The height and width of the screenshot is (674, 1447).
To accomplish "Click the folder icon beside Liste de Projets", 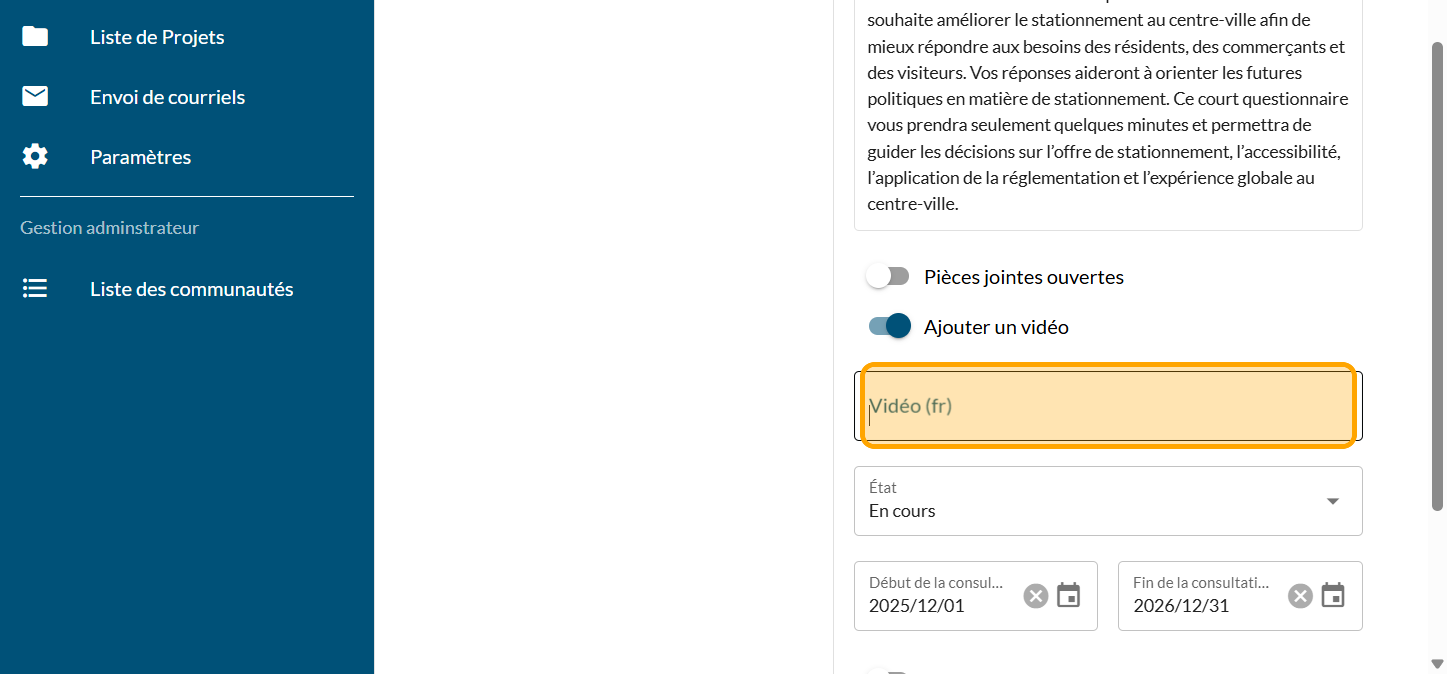I will coord(35,37).
